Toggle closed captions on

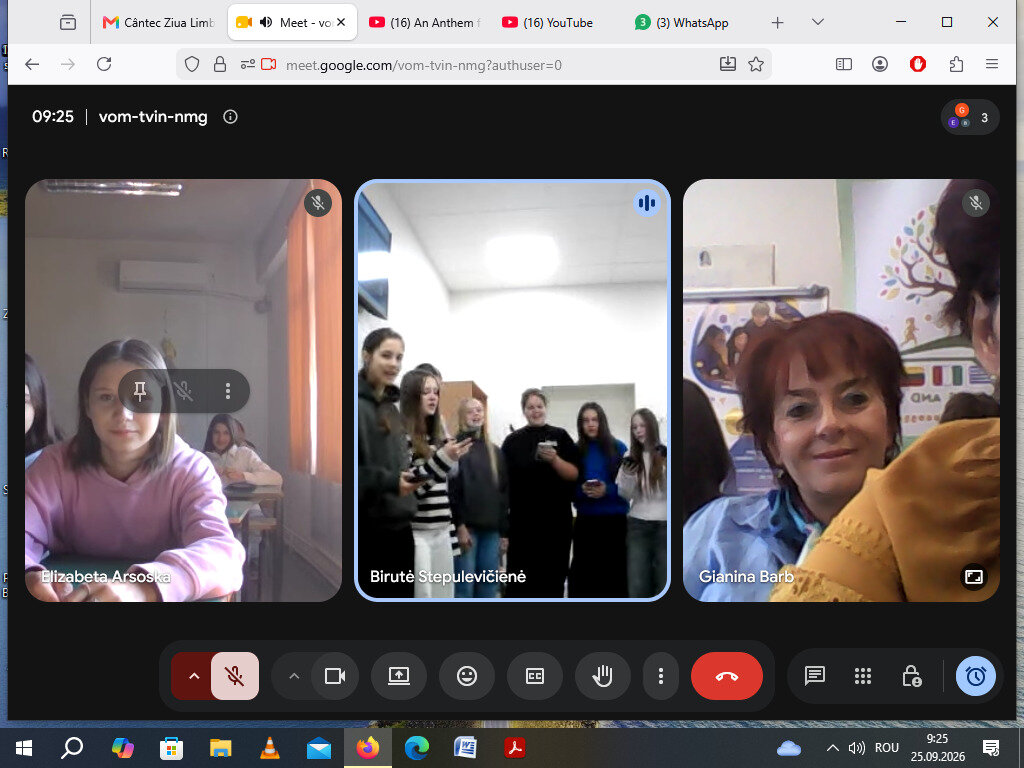pos(535,676)
